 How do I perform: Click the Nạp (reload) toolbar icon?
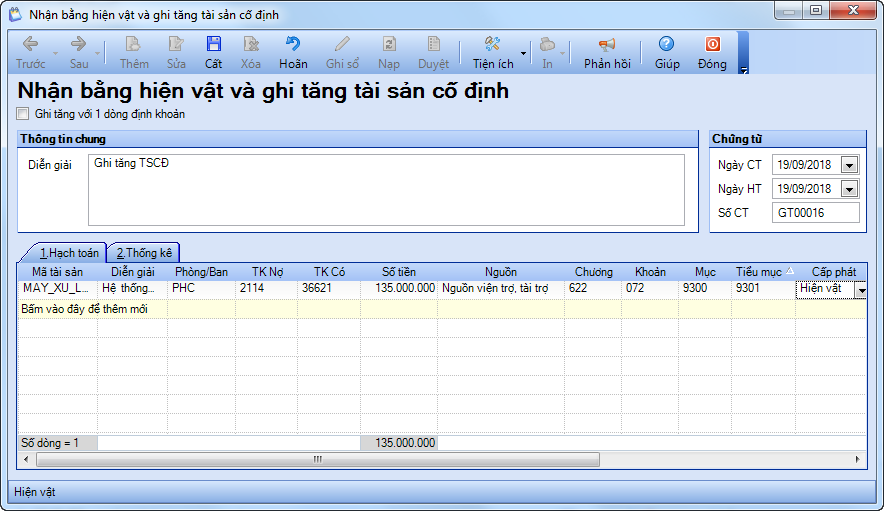coord(389,52)
